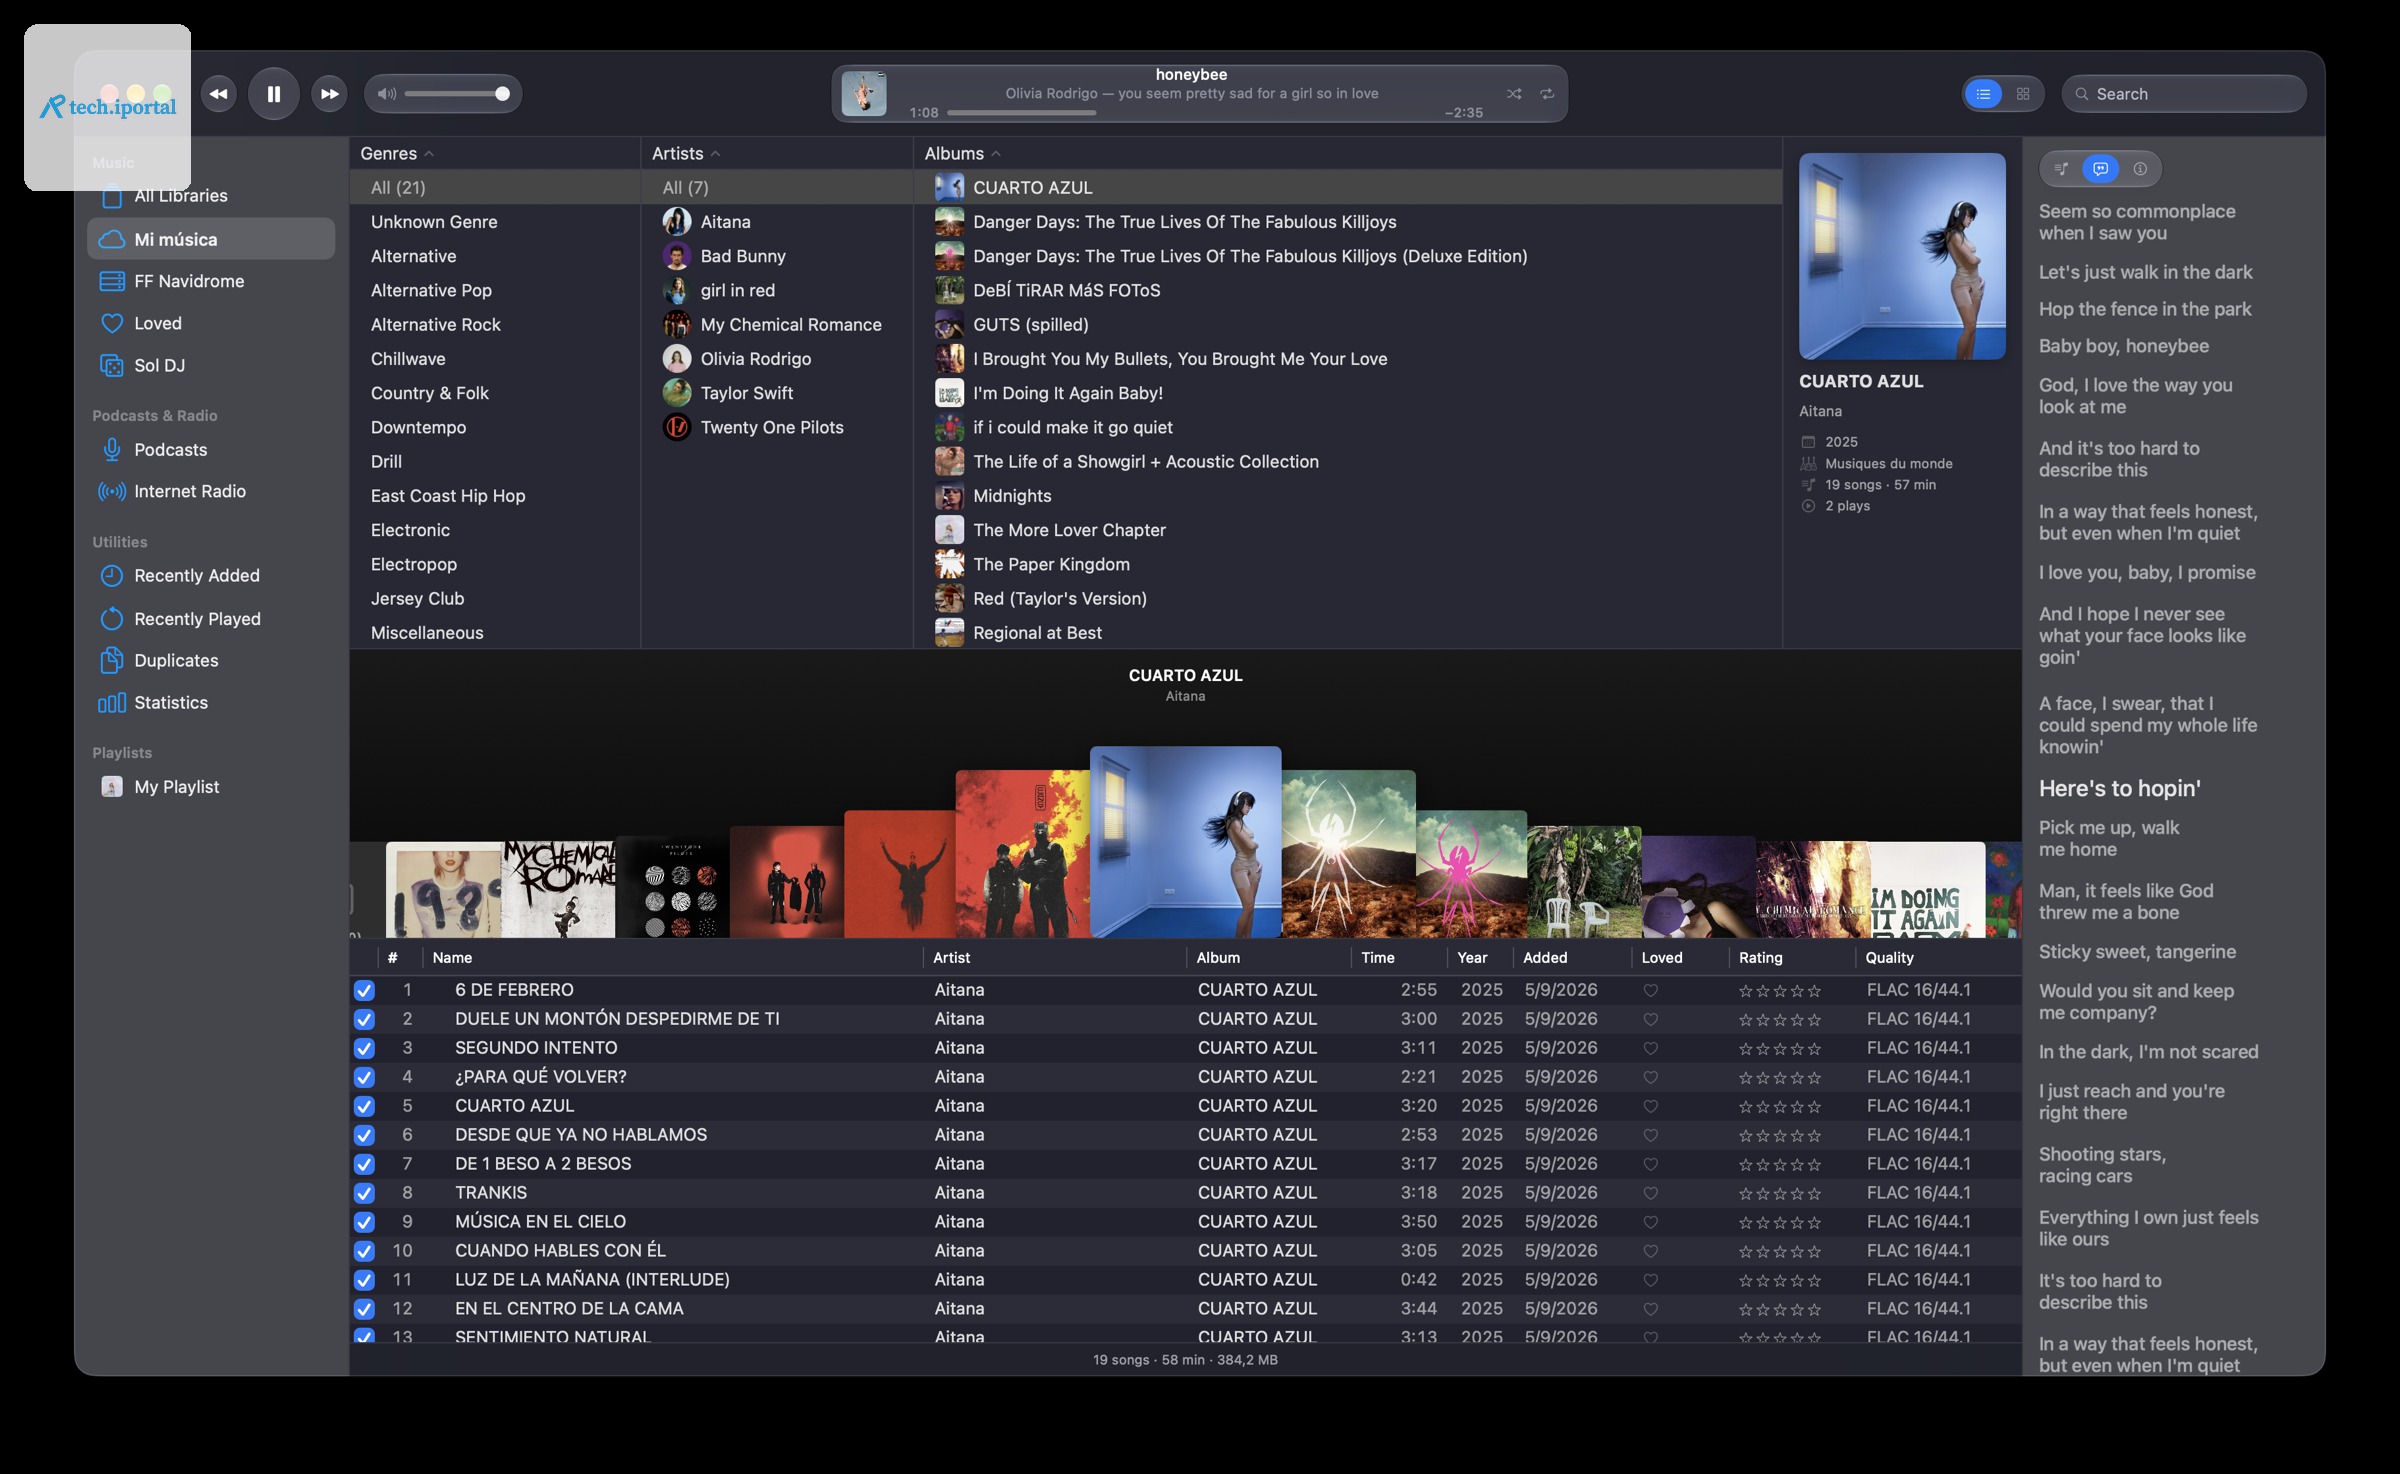
Task: Uncheck the 6 DE FEBRERO checkbox
Action: pyautogui.click(x=364, y=990)
